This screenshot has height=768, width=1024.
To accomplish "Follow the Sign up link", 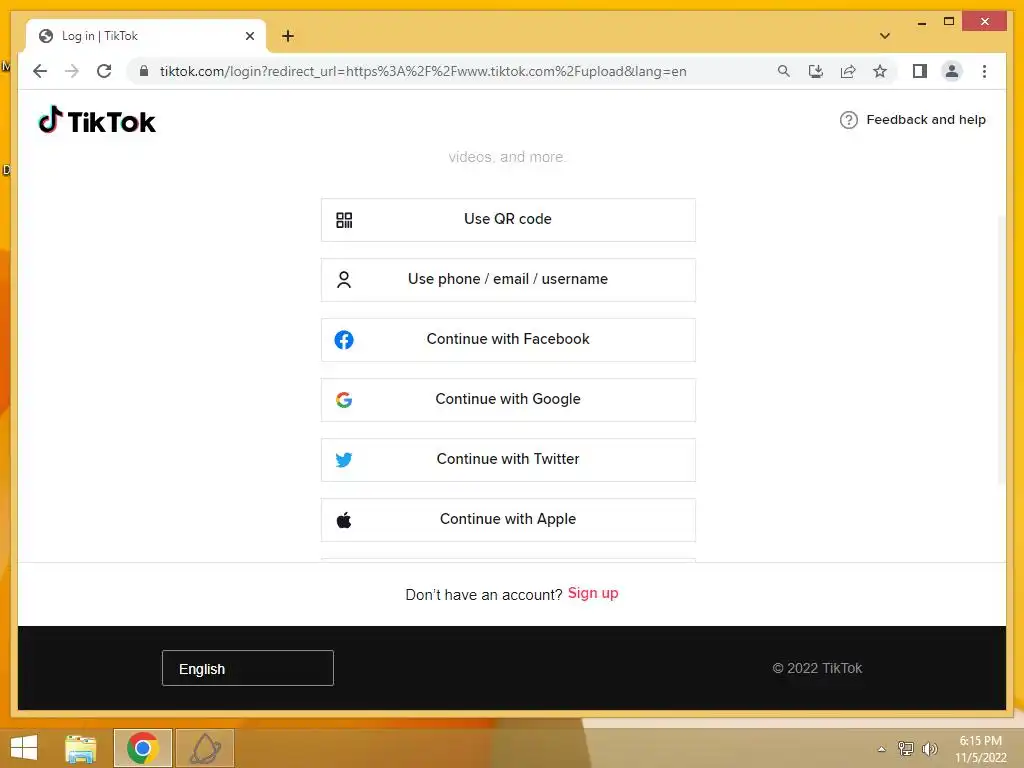I will [x=593, y=594].
